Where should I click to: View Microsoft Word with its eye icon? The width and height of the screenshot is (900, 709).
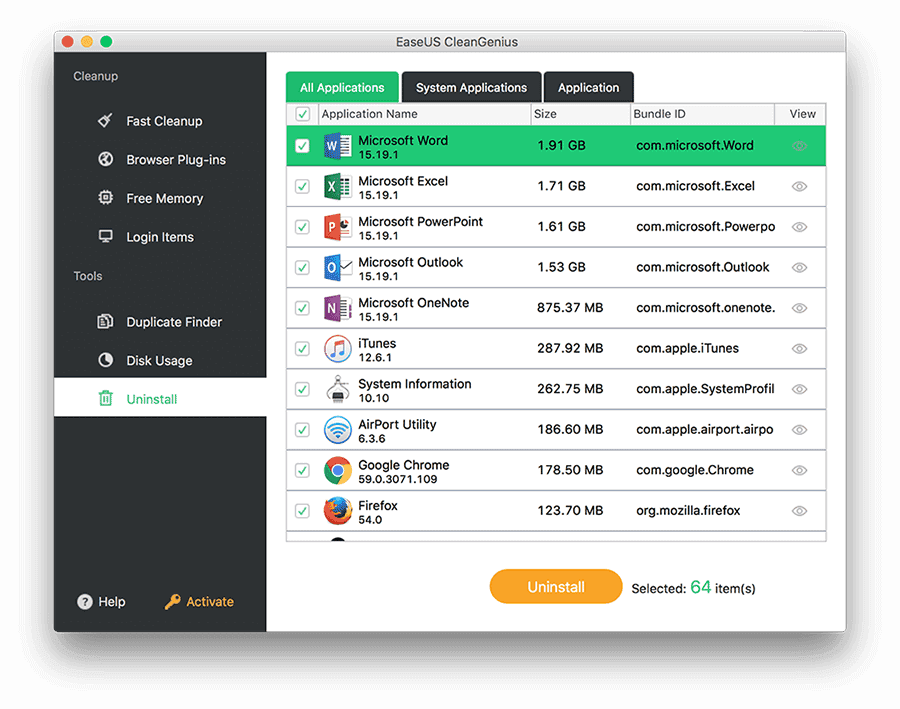pyautogui.click(x=800, y=146)
